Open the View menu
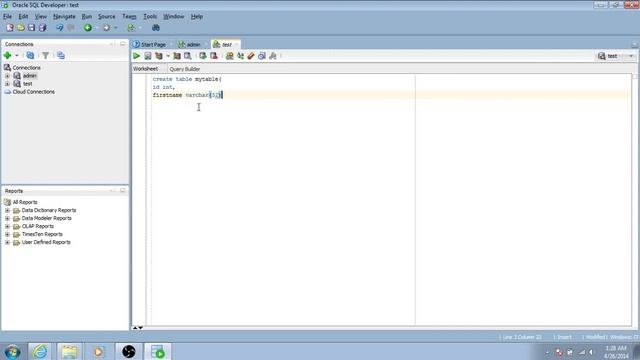The height and width of the screenshot is (360, 640). 40,17
